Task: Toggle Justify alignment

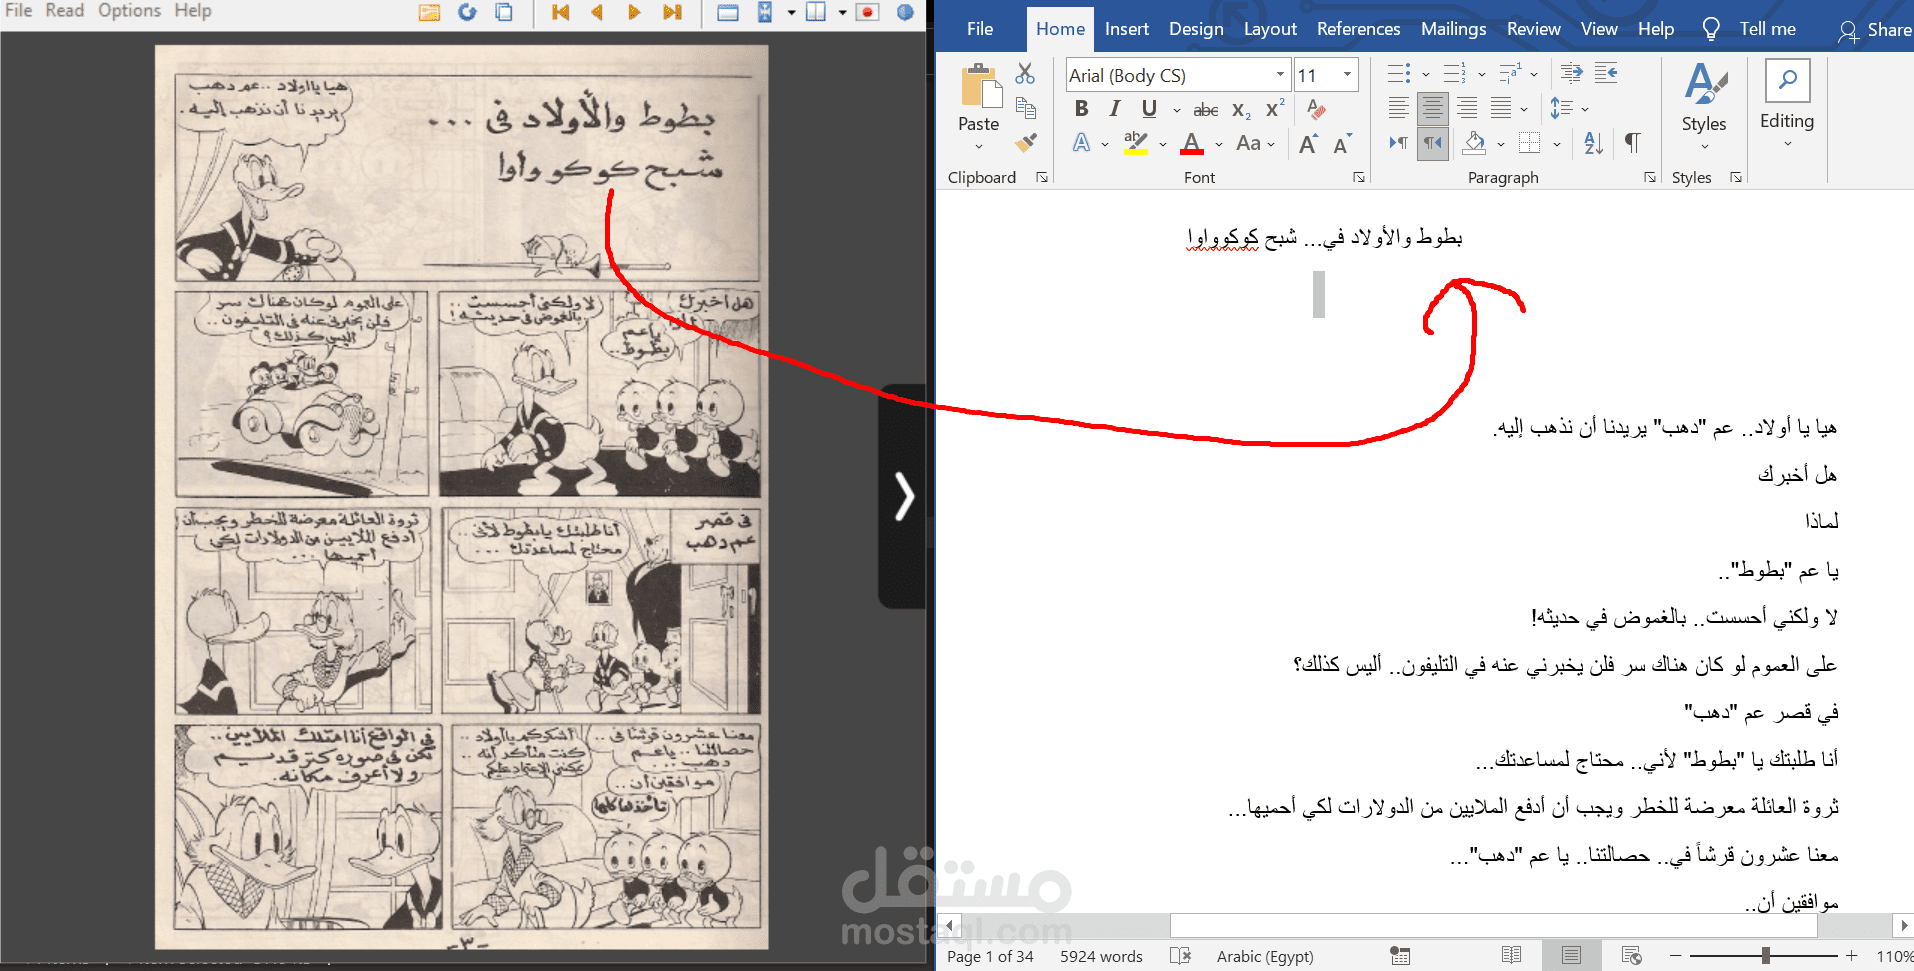Action: point(1501,108)
